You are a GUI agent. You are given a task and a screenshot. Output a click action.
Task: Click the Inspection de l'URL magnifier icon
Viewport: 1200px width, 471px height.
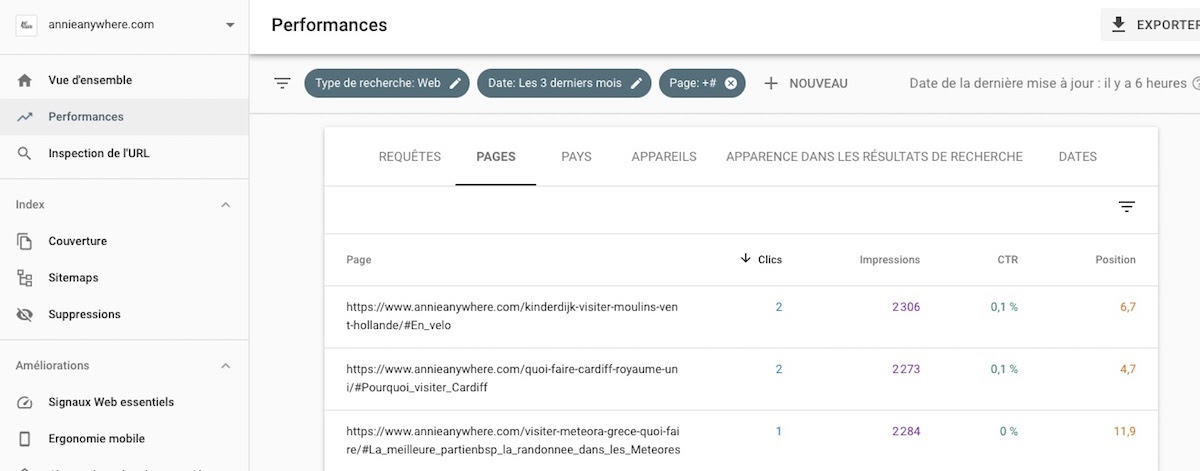pyautogui.click(x=25, y=154)
